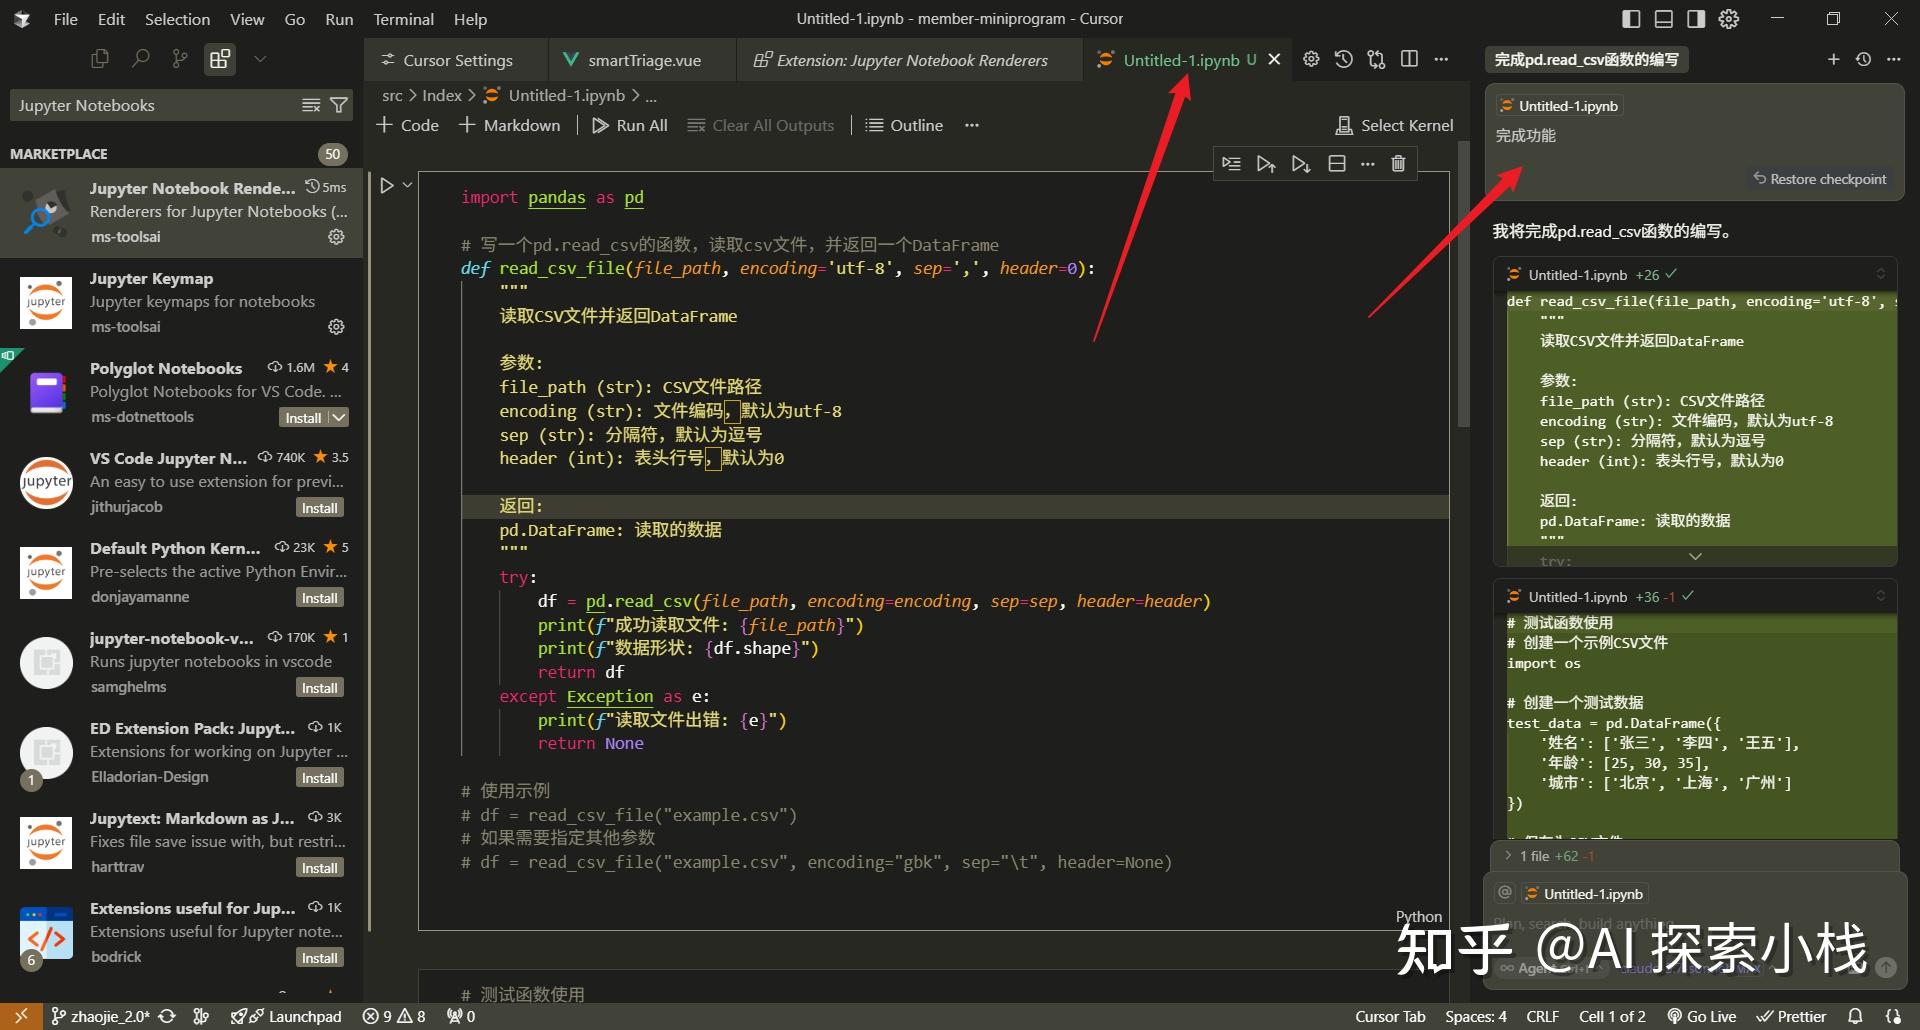Show chat history in AI panel
This screenshot has width=1920, height=1030.
point(1863,59)
